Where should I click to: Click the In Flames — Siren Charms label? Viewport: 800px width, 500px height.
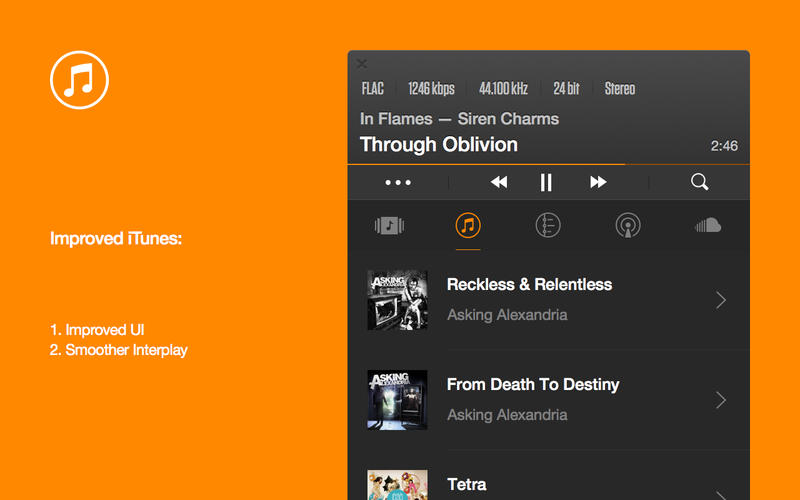click(x=459, y=119)
